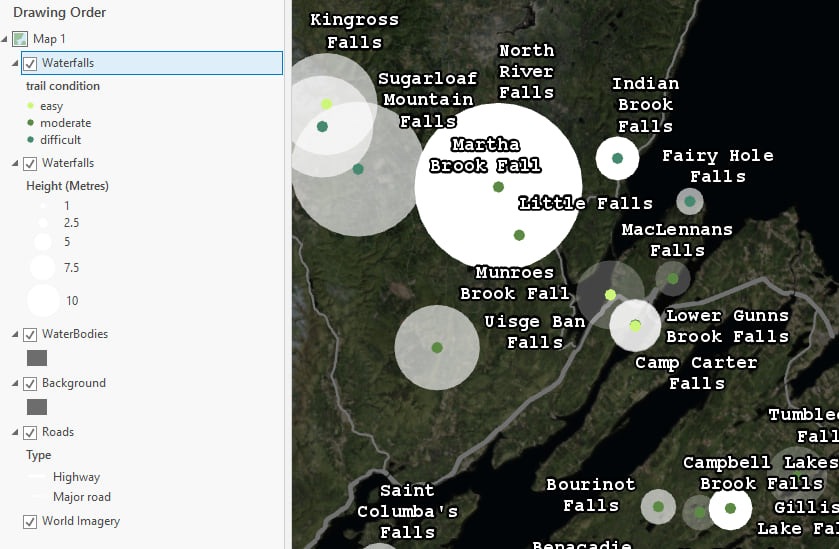
Task: Collapse the Roads layer legend
Action: pyautogui.click(x=15, y=432)
